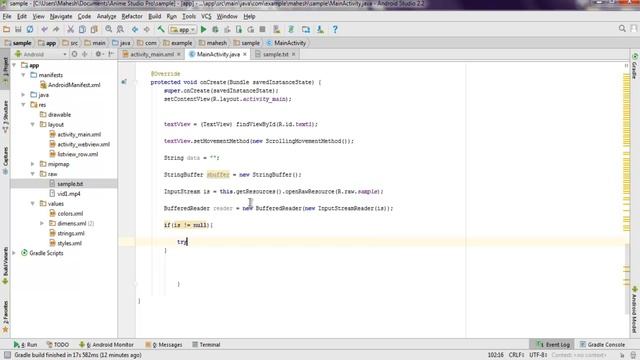Open the Run menu
Image resolution: width=640 pixels, height=360 pixels.
171,16
